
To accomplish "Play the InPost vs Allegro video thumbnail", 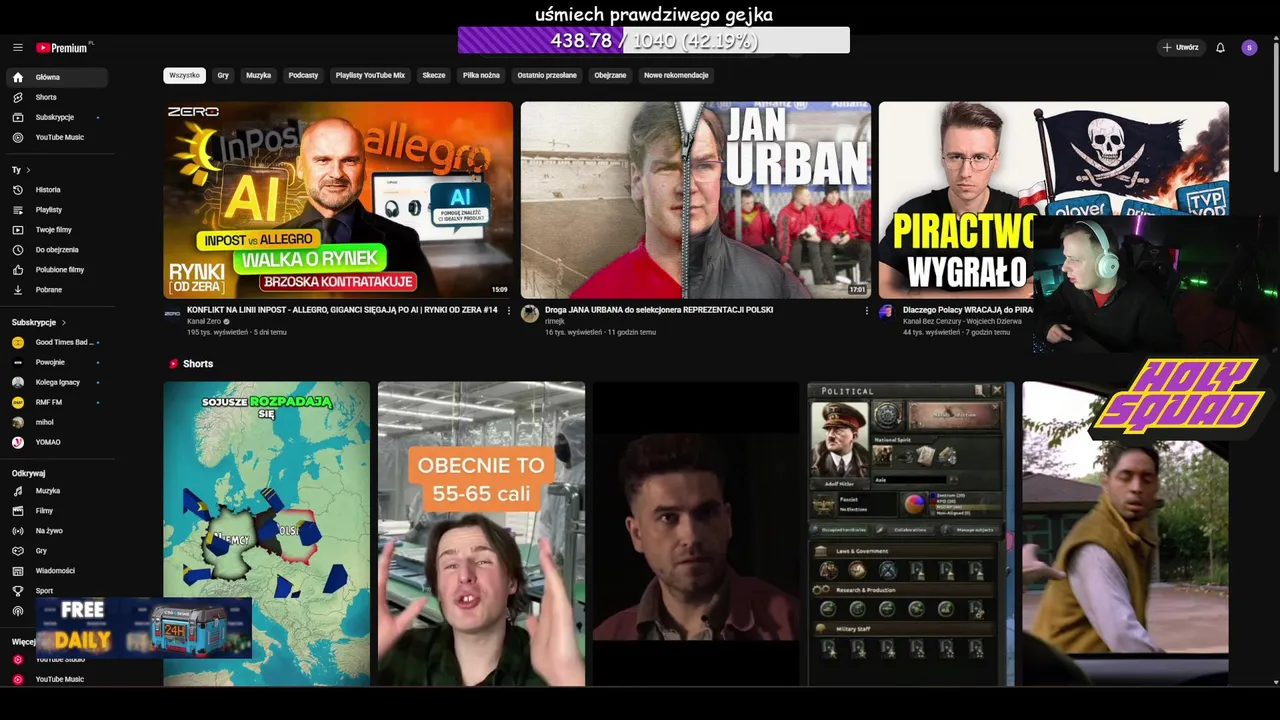I will click(x=338, y=200).
